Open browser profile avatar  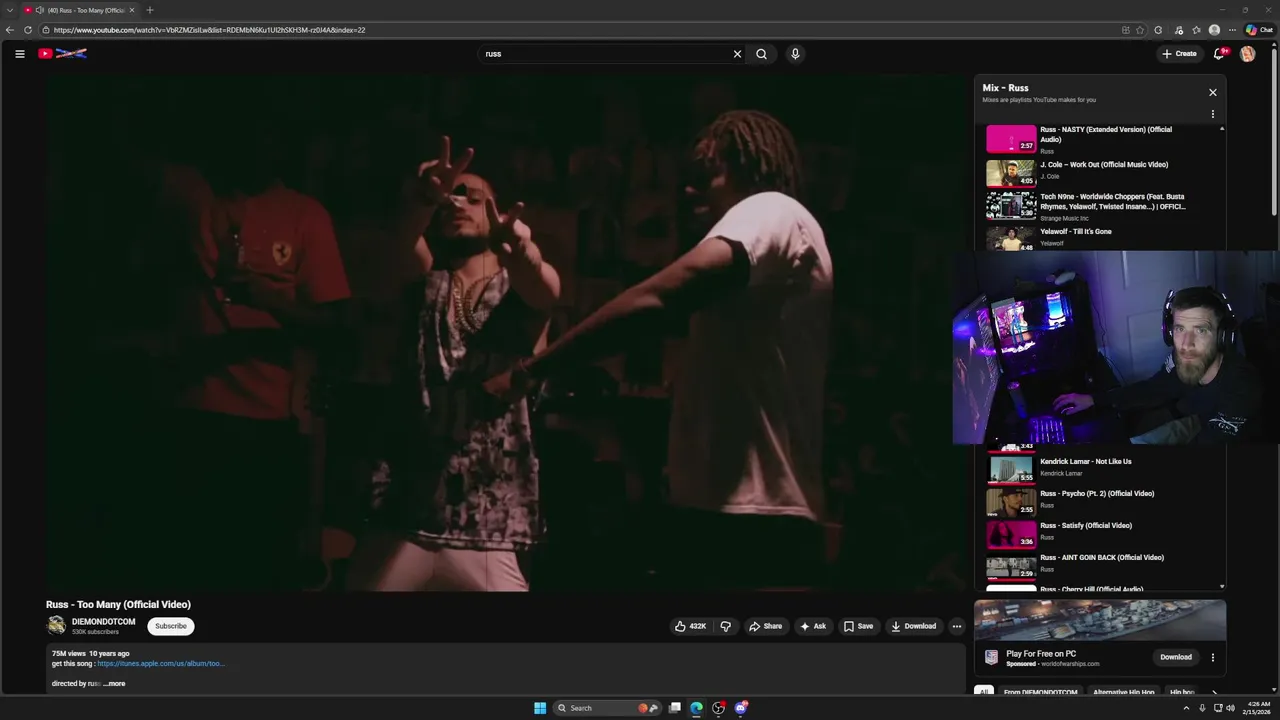[1214, 30]
